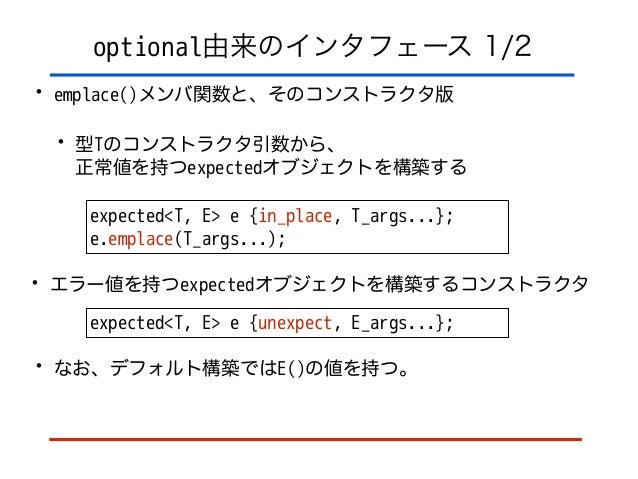This screenshot has width=638, height=479.
Task: Click the 'T_args...};' text in first code line
Action: click(x=402, y=216)
